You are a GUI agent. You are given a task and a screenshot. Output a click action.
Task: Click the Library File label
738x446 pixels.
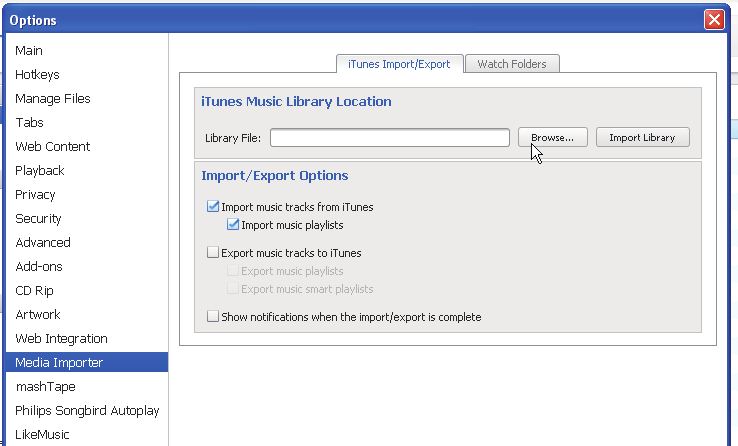click(233, 138)
